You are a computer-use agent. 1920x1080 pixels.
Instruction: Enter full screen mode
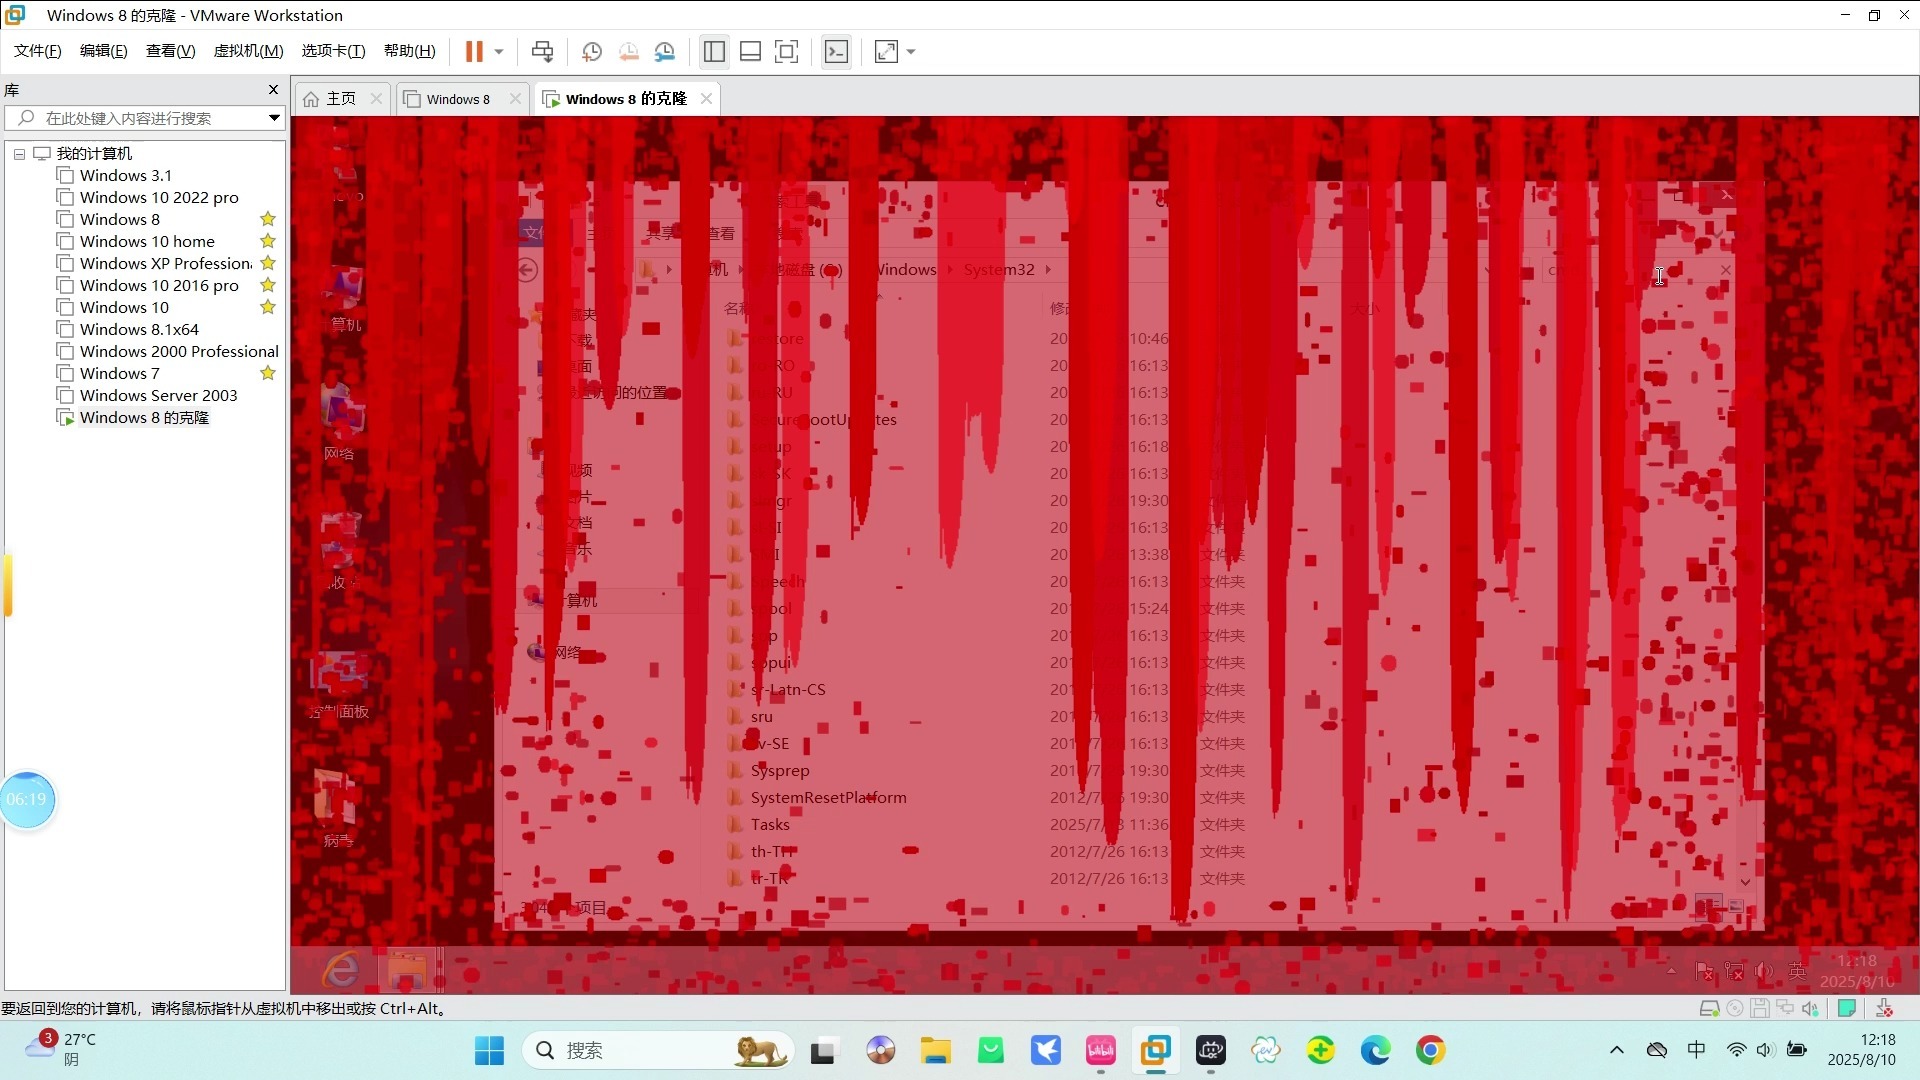pos(787,51)
